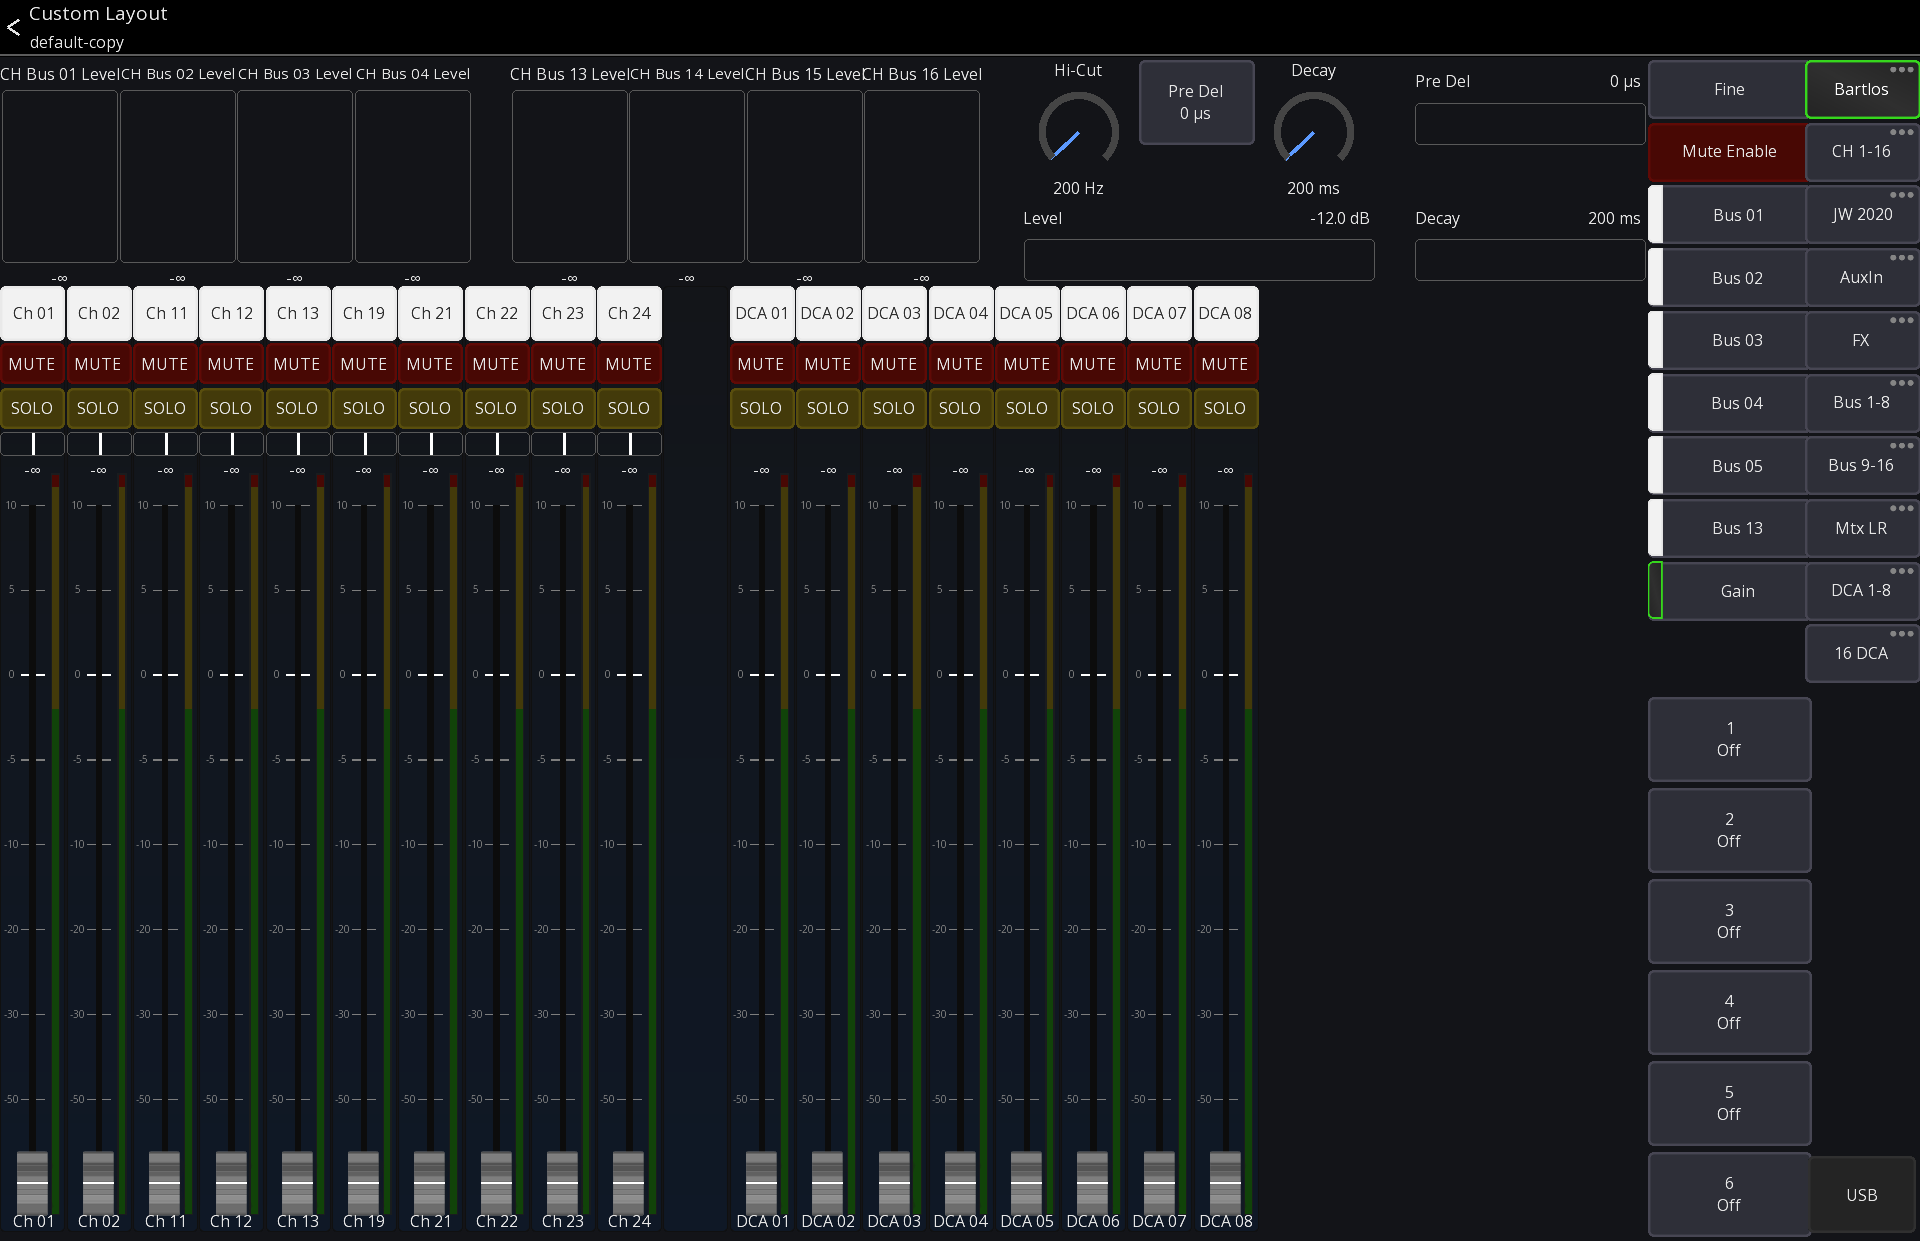
Task: Solo channel Ch 02
Action: tap(98, 408)
